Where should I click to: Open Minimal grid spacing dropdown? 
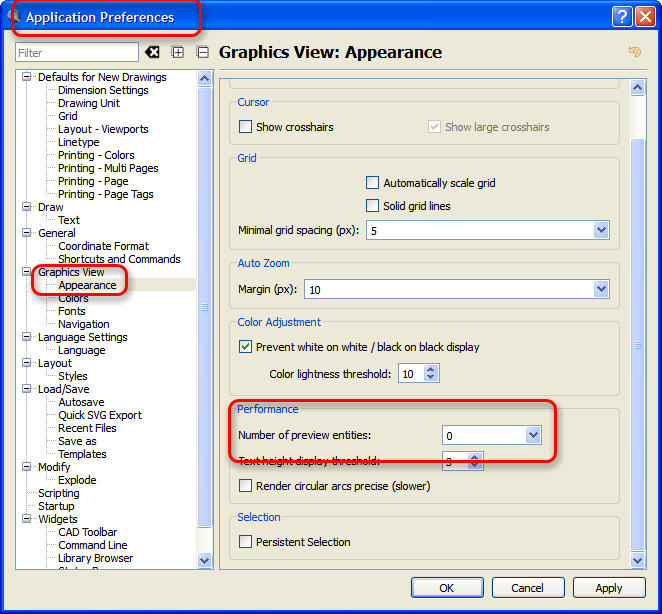click(x=600, y=230)
